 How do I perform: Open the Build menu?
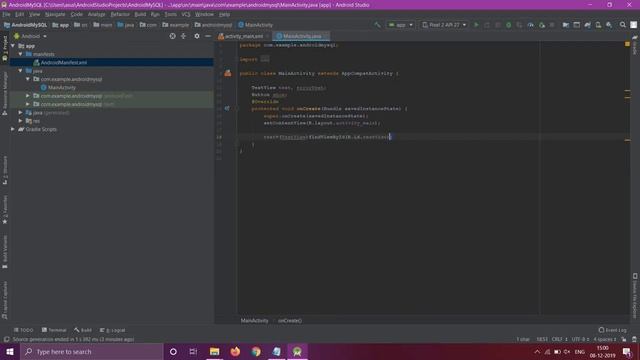pos(140,14)
